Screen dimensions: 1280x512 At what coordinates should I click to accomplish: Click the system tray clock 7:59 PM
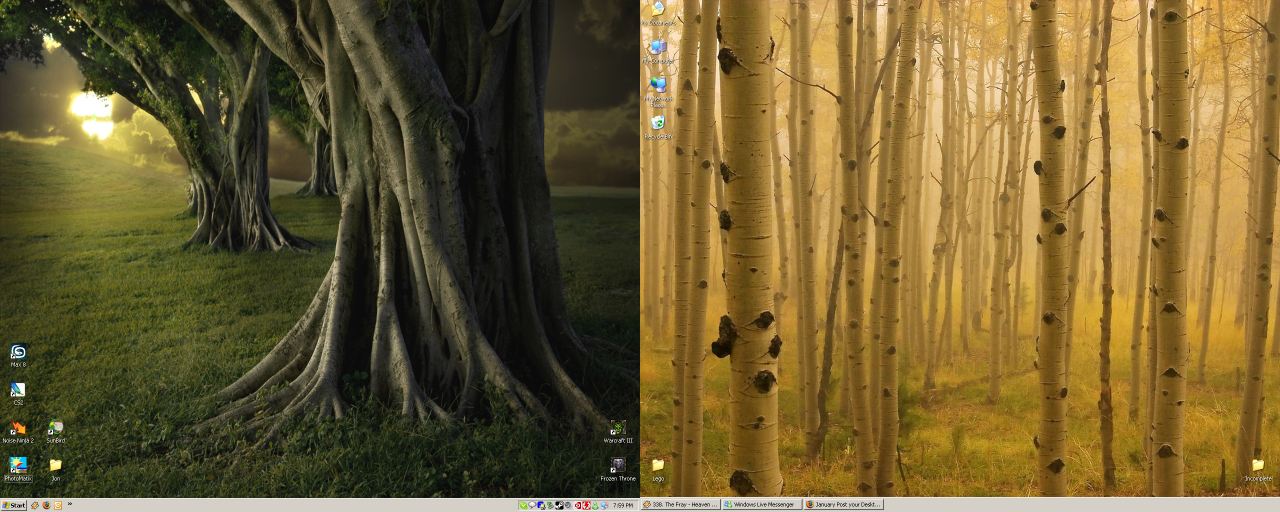click(x=622, y=505)
